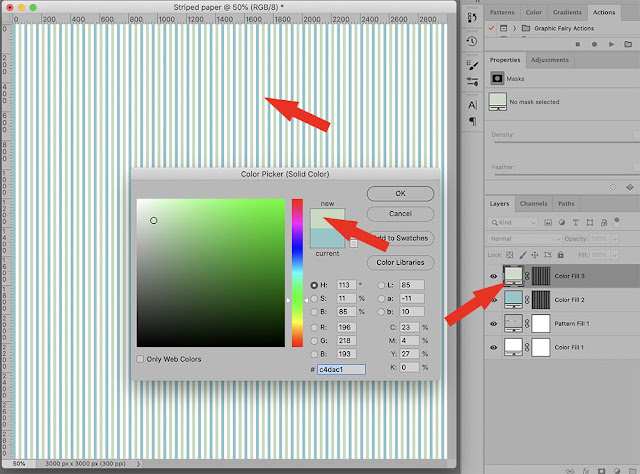Filter layers by smart objects icon
The image size is (640, 474).
click(604, 223)
